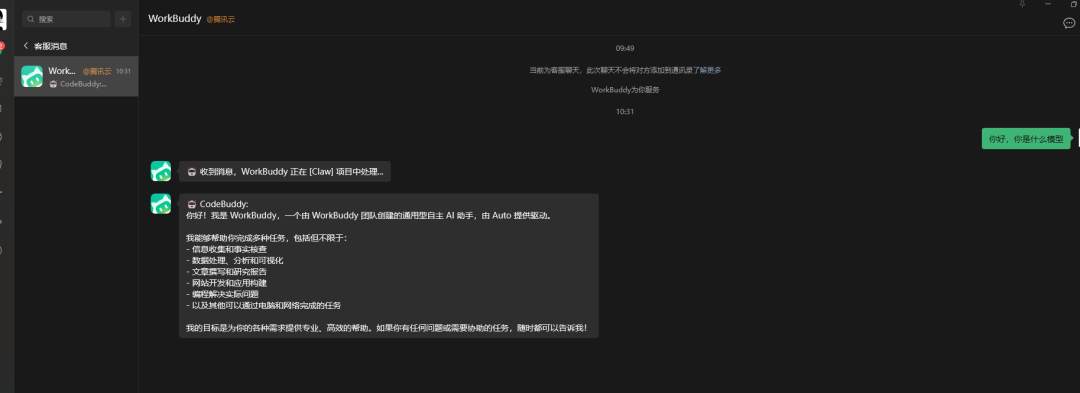
Task: Click the 网站开发和应用构建 list line
Action: tap(227, 283)
